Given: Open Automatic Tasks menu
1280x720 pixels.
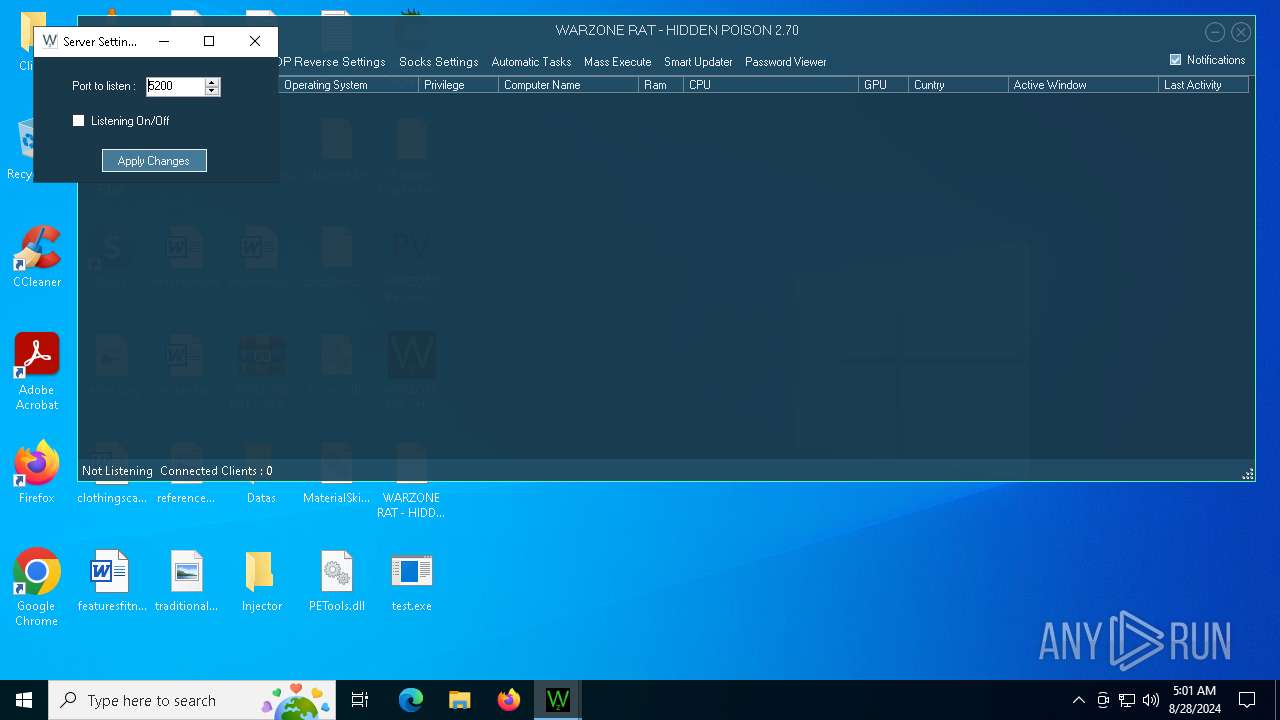Looking at the screenshot, I should click(x=531, y=62).
